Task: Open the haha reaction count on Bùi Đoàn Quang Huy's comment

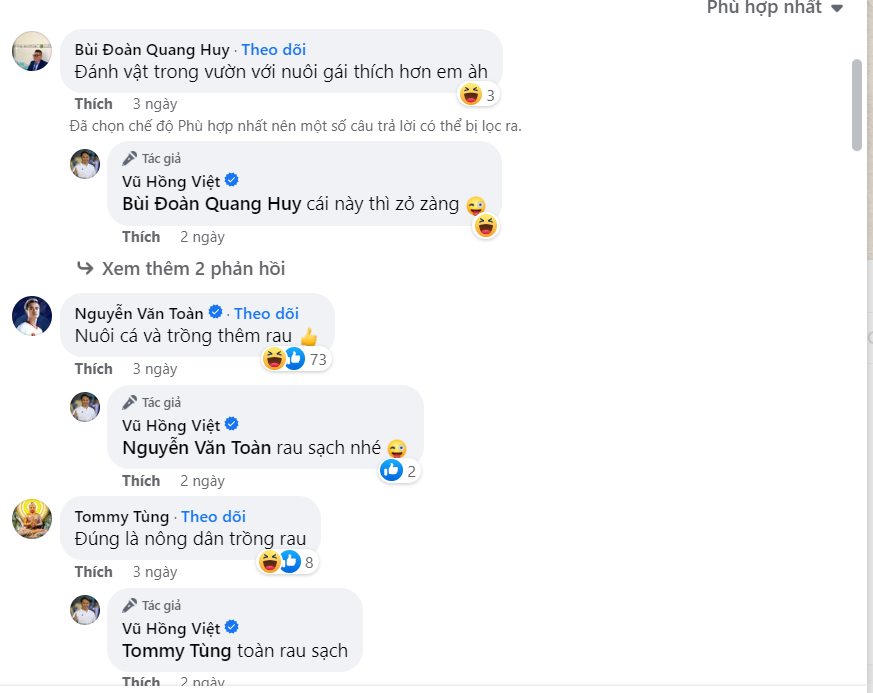Action: 478,95
